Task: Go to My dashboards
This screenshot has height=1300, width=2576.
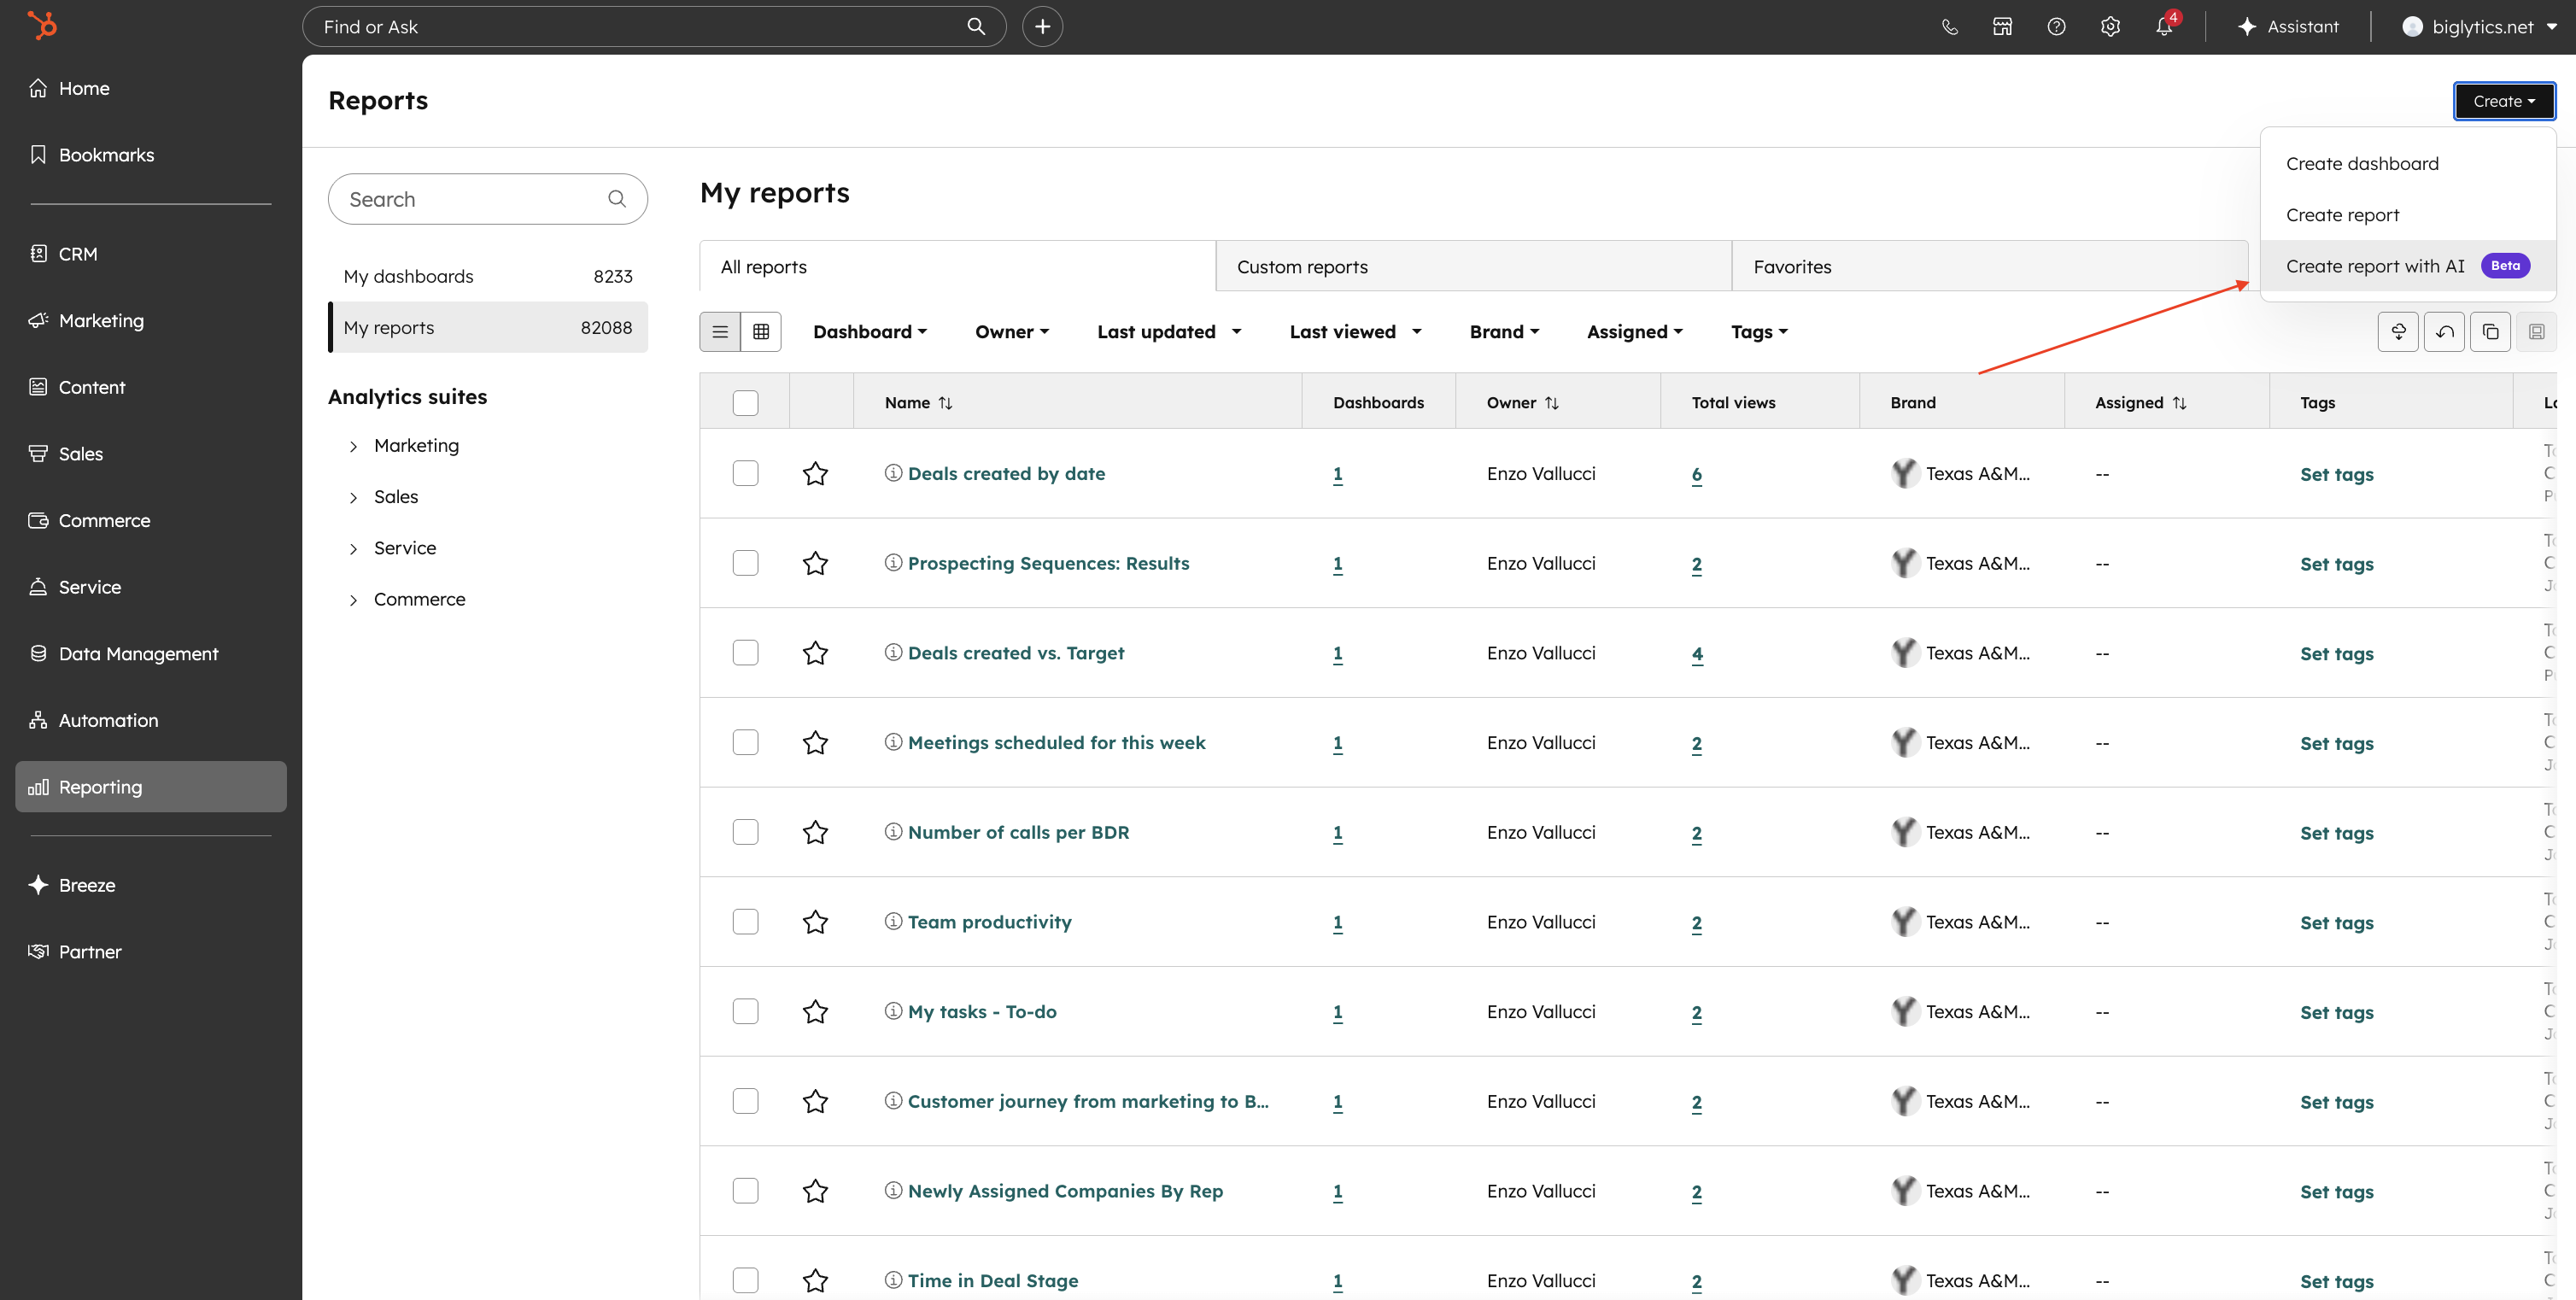Action: 487,276
